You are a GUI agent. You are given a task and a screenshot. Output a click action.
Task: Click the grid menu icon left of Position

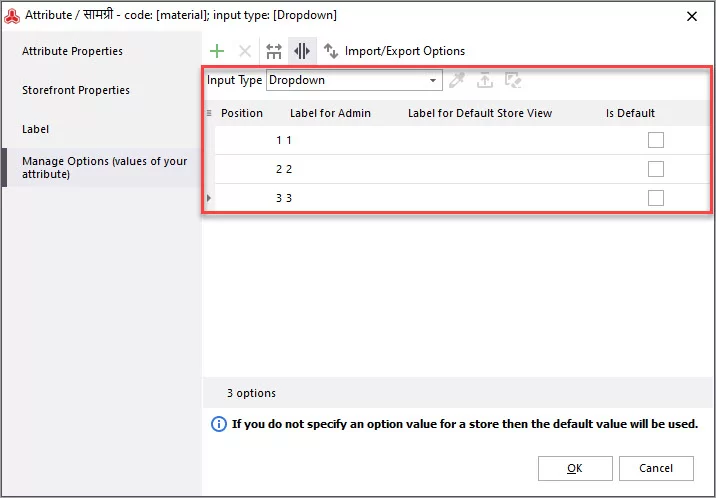[209, 113]
